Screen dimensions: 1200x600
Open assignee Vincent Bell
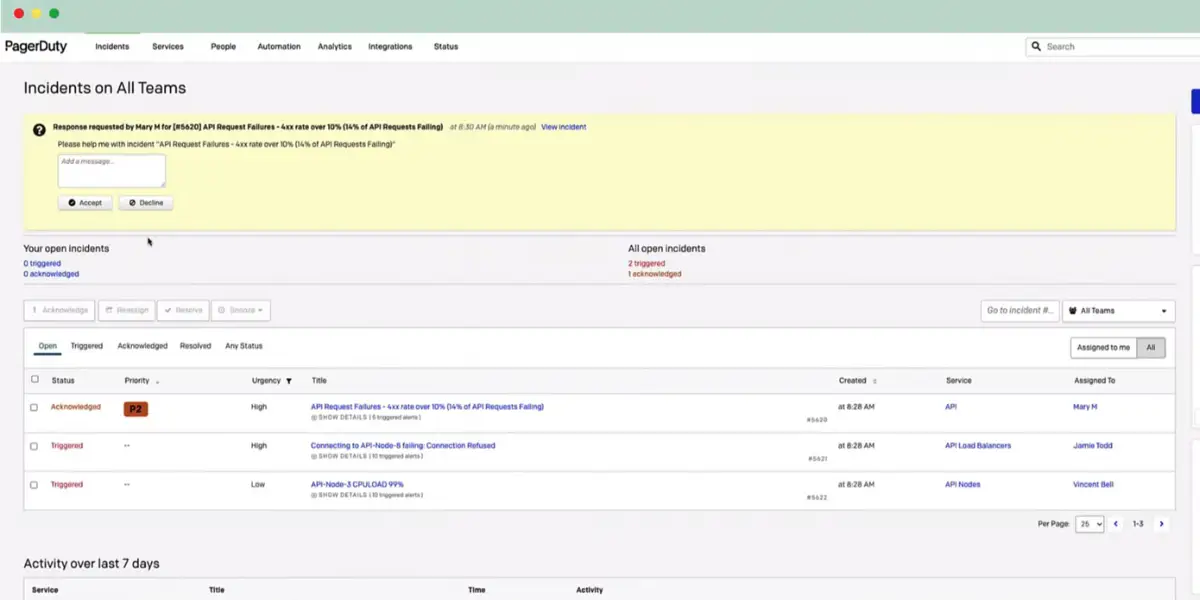click(1093, 485)
